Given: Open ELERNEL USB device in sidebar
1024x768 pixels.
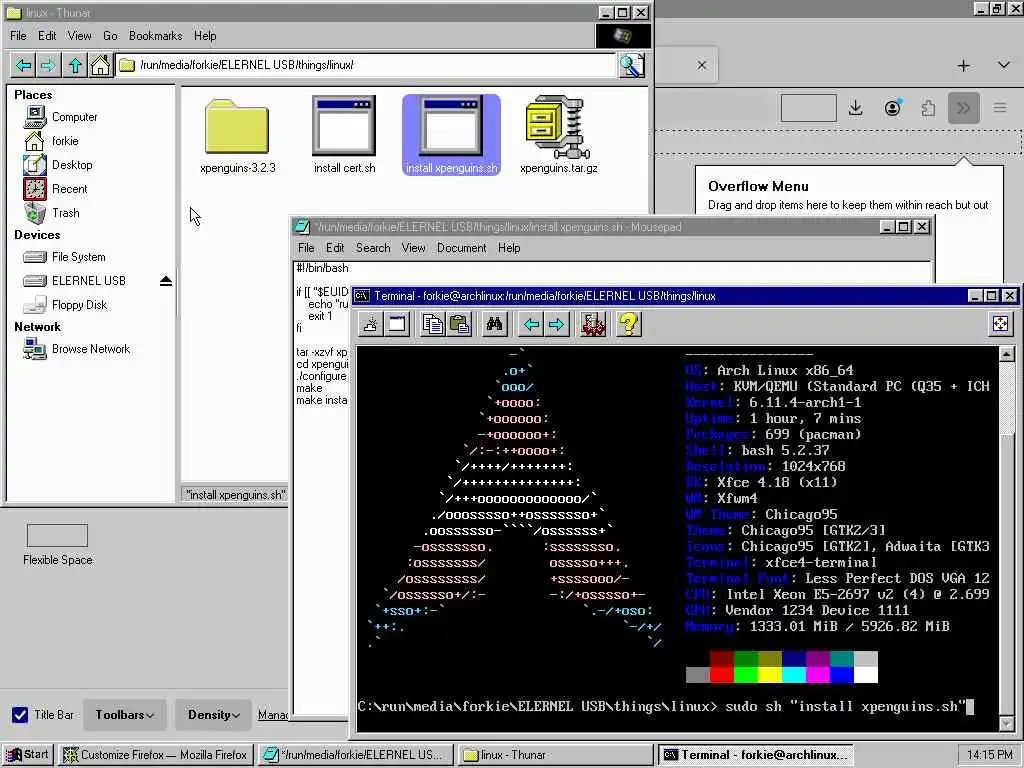Looking at the screenshot, I should tap(74, 281).
